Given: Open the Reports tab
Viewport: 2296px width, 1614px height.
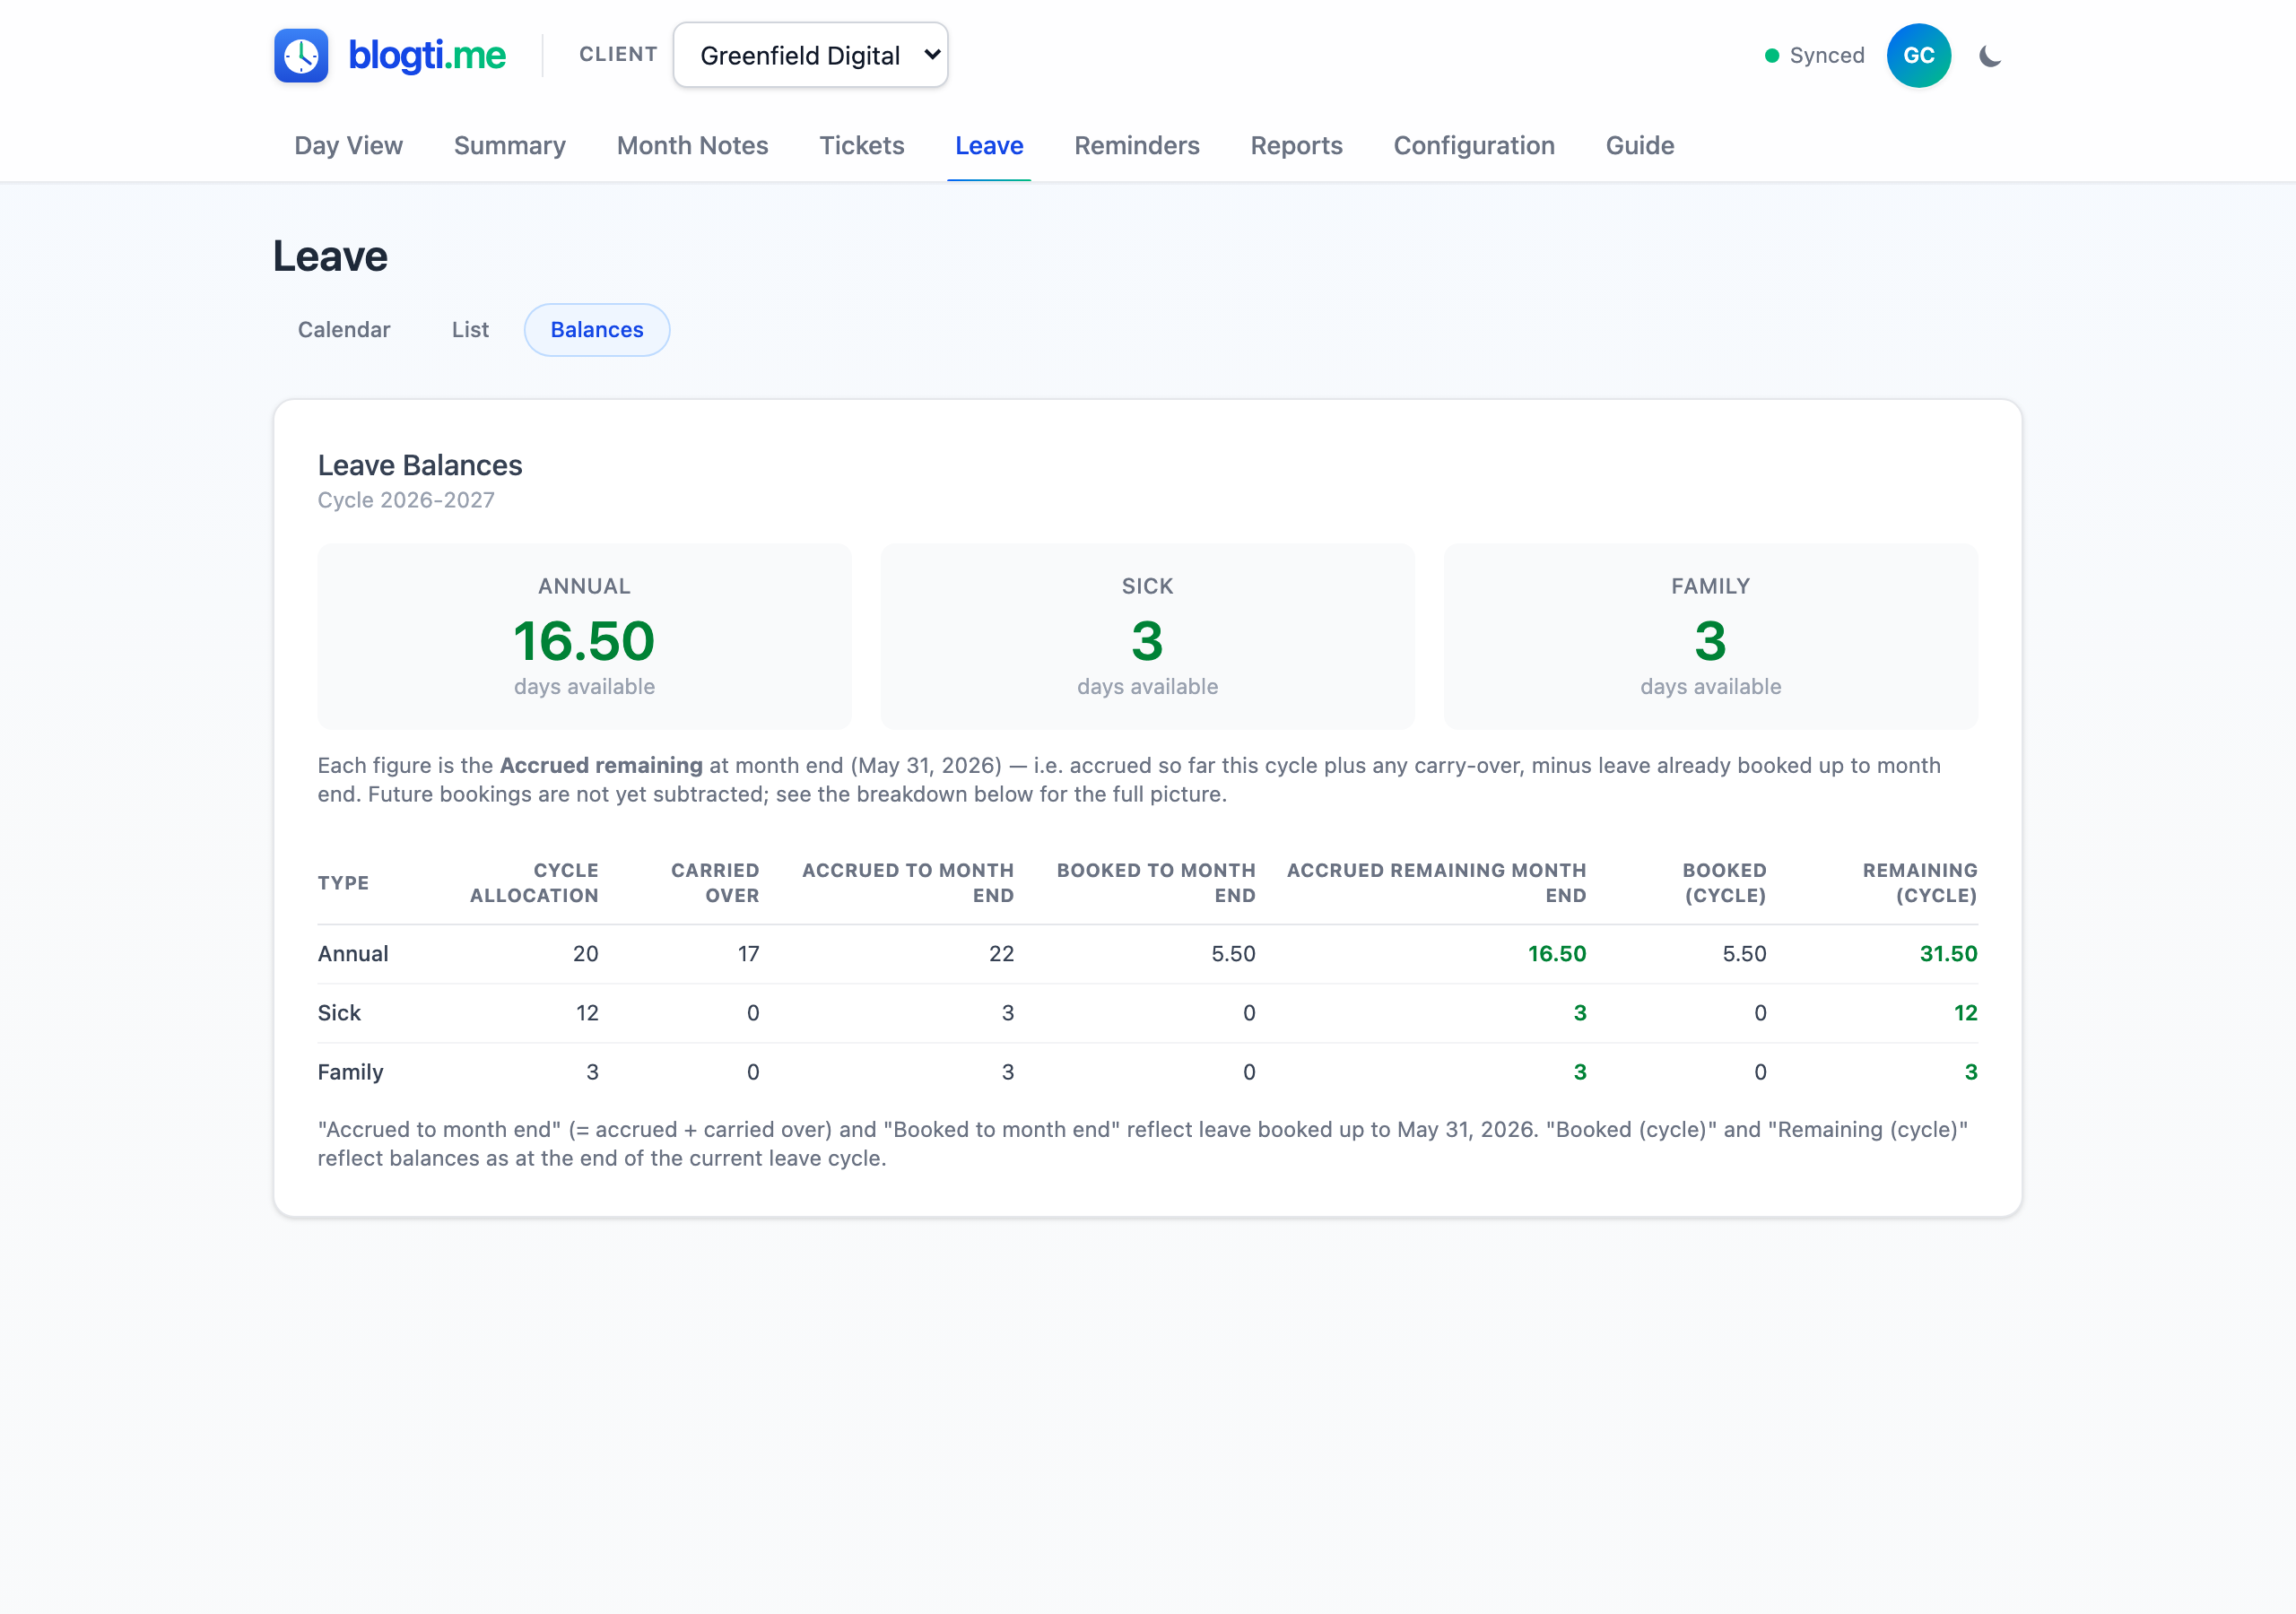Looking at the screenshot, I should click(x=1296, y=146).
